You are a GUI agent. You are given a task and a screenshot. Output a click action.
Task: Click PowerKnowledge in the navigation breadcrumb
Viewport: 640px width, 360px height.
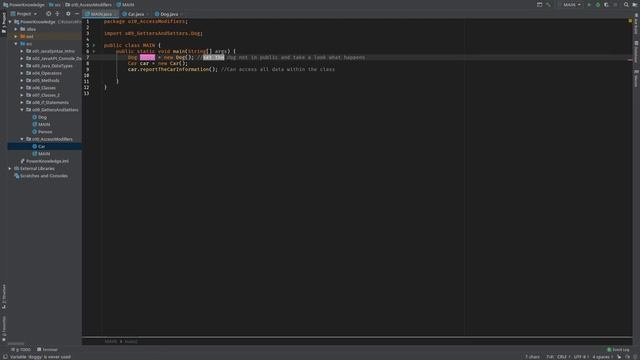pyautogui.click(x=24, y=5)
